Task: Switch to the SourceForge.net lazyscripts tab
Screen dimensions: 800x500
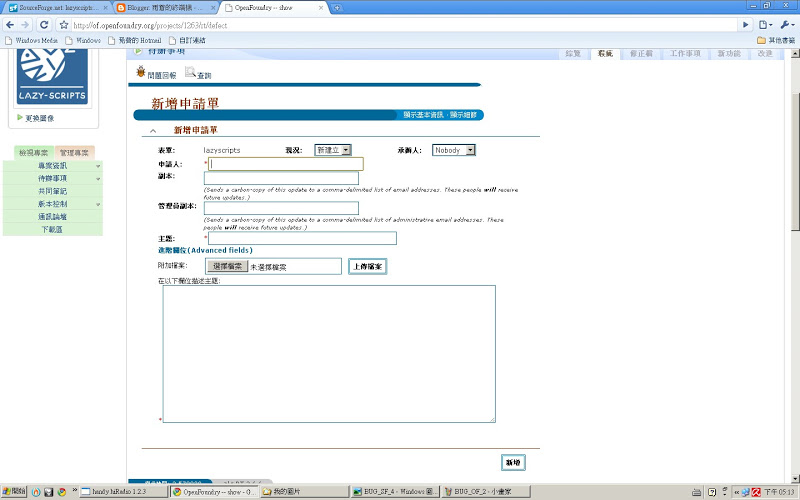Action: tap(56, 8)
